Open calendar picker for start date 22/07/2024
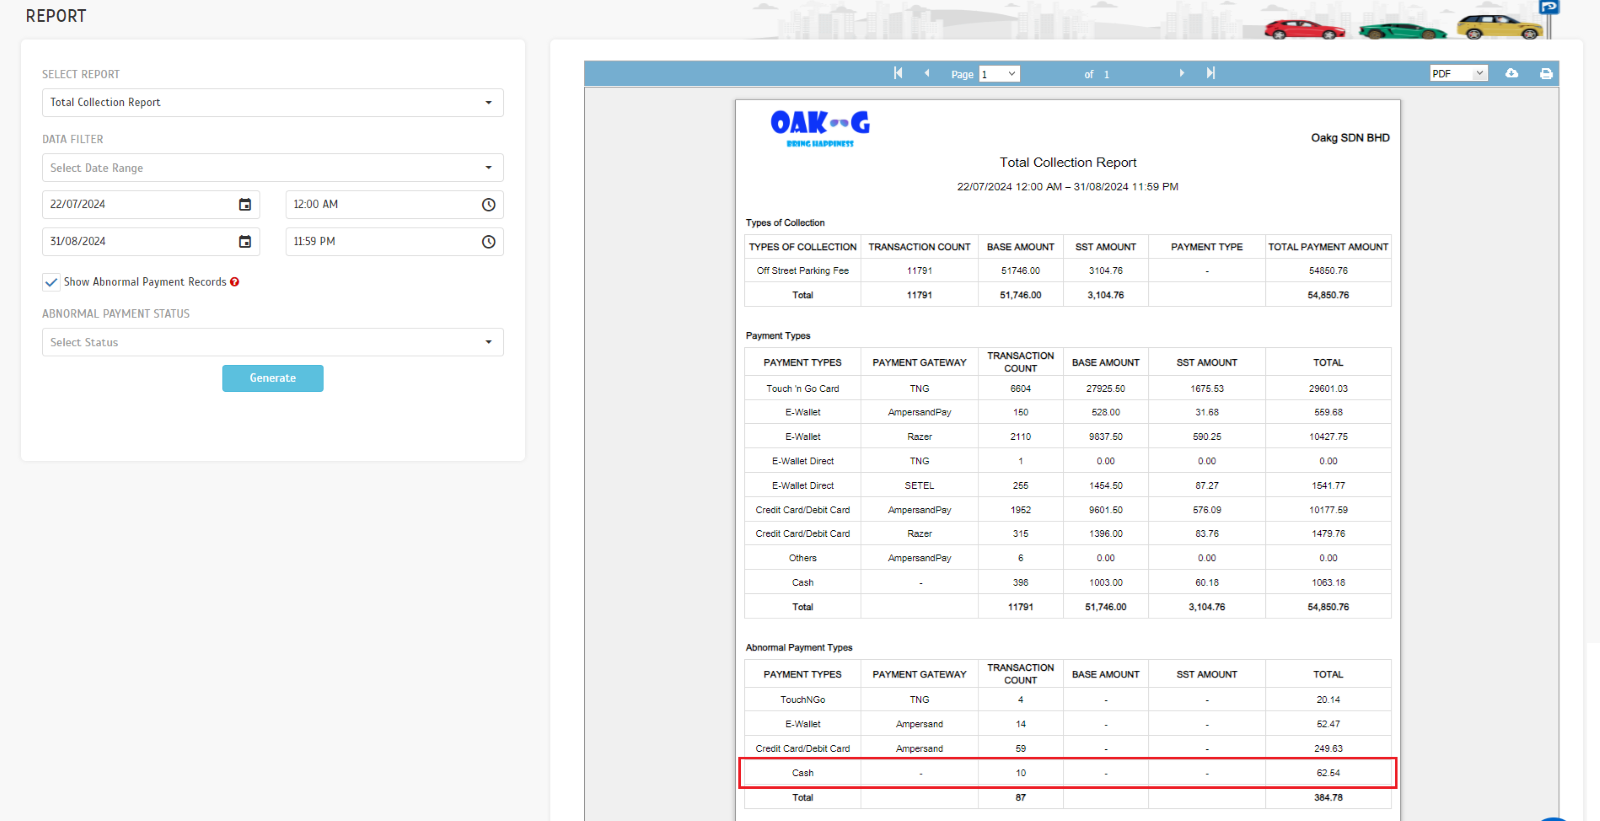Screen dimensions: 1600x821 [x=245, y=205]
